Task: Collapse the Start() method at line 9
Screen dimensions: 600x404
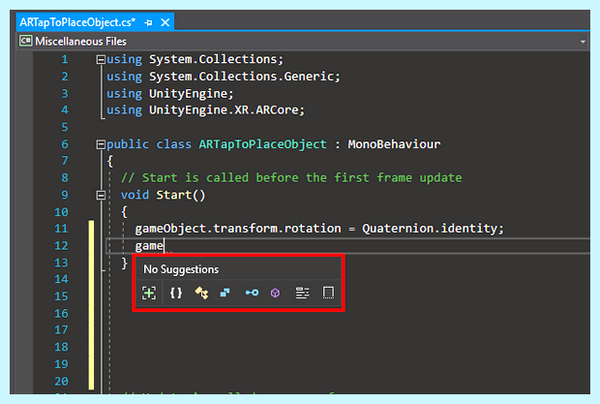Action: coord(101,195)
